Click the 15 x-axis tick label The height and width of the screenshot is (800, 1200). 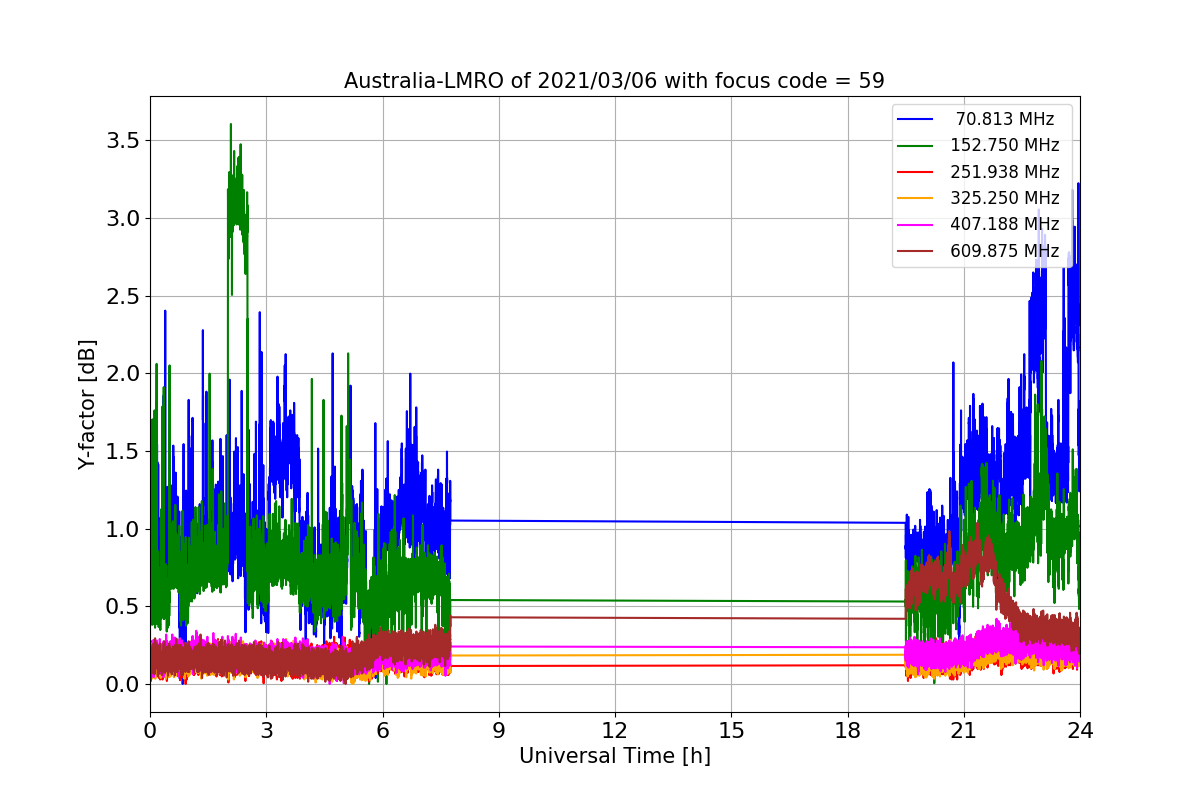pos(731,731)
